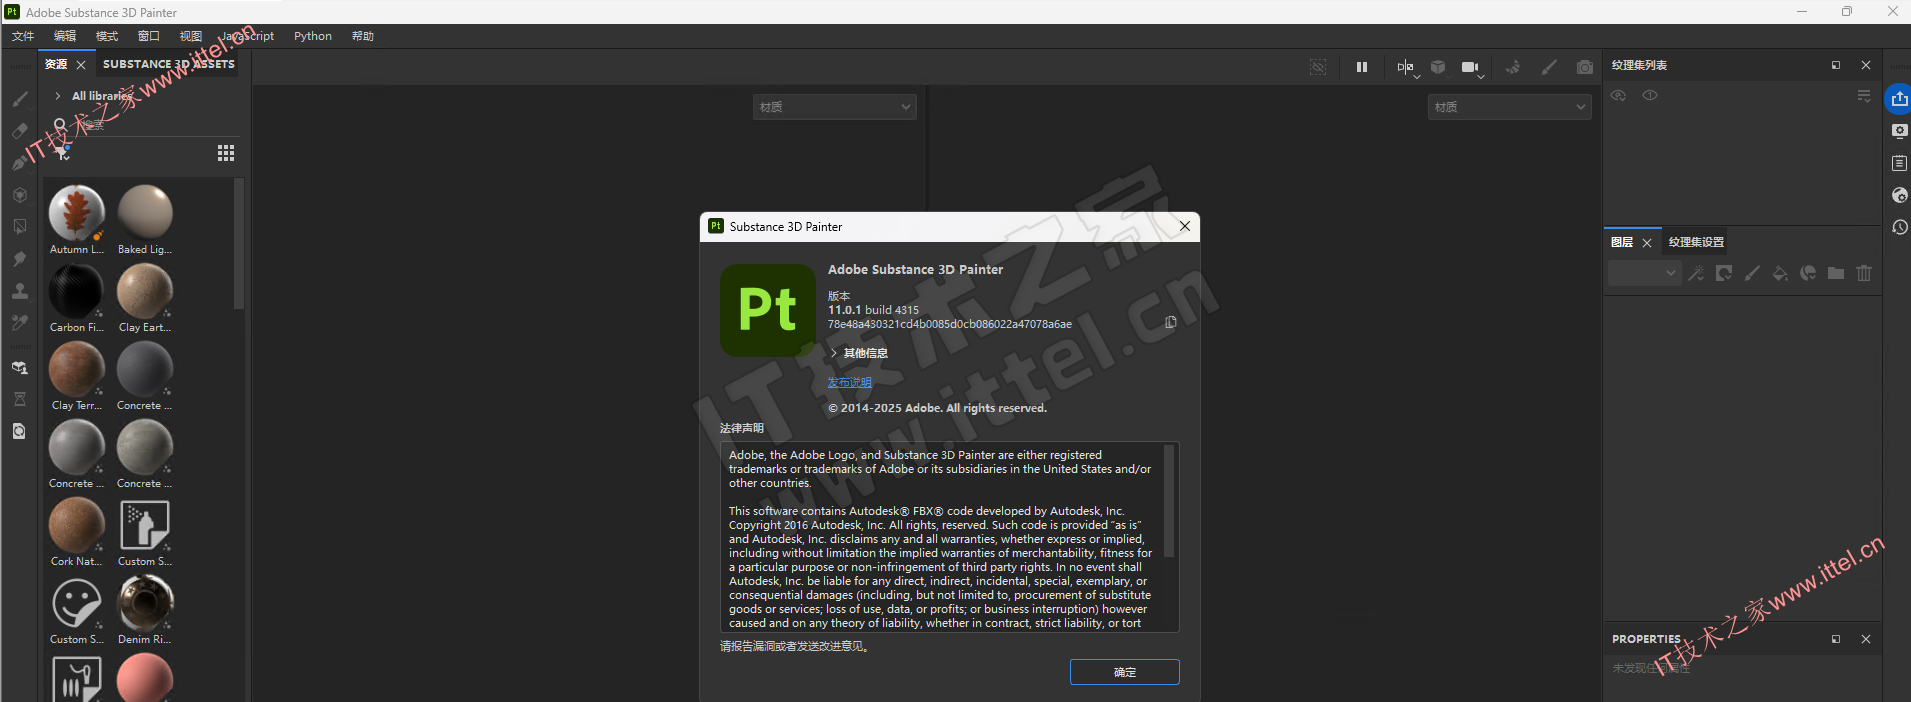Close the 资源 tab
Image resolution: width=1911 pixels, height=702 pixels.
pyautogui.click(x=81, y=65)
